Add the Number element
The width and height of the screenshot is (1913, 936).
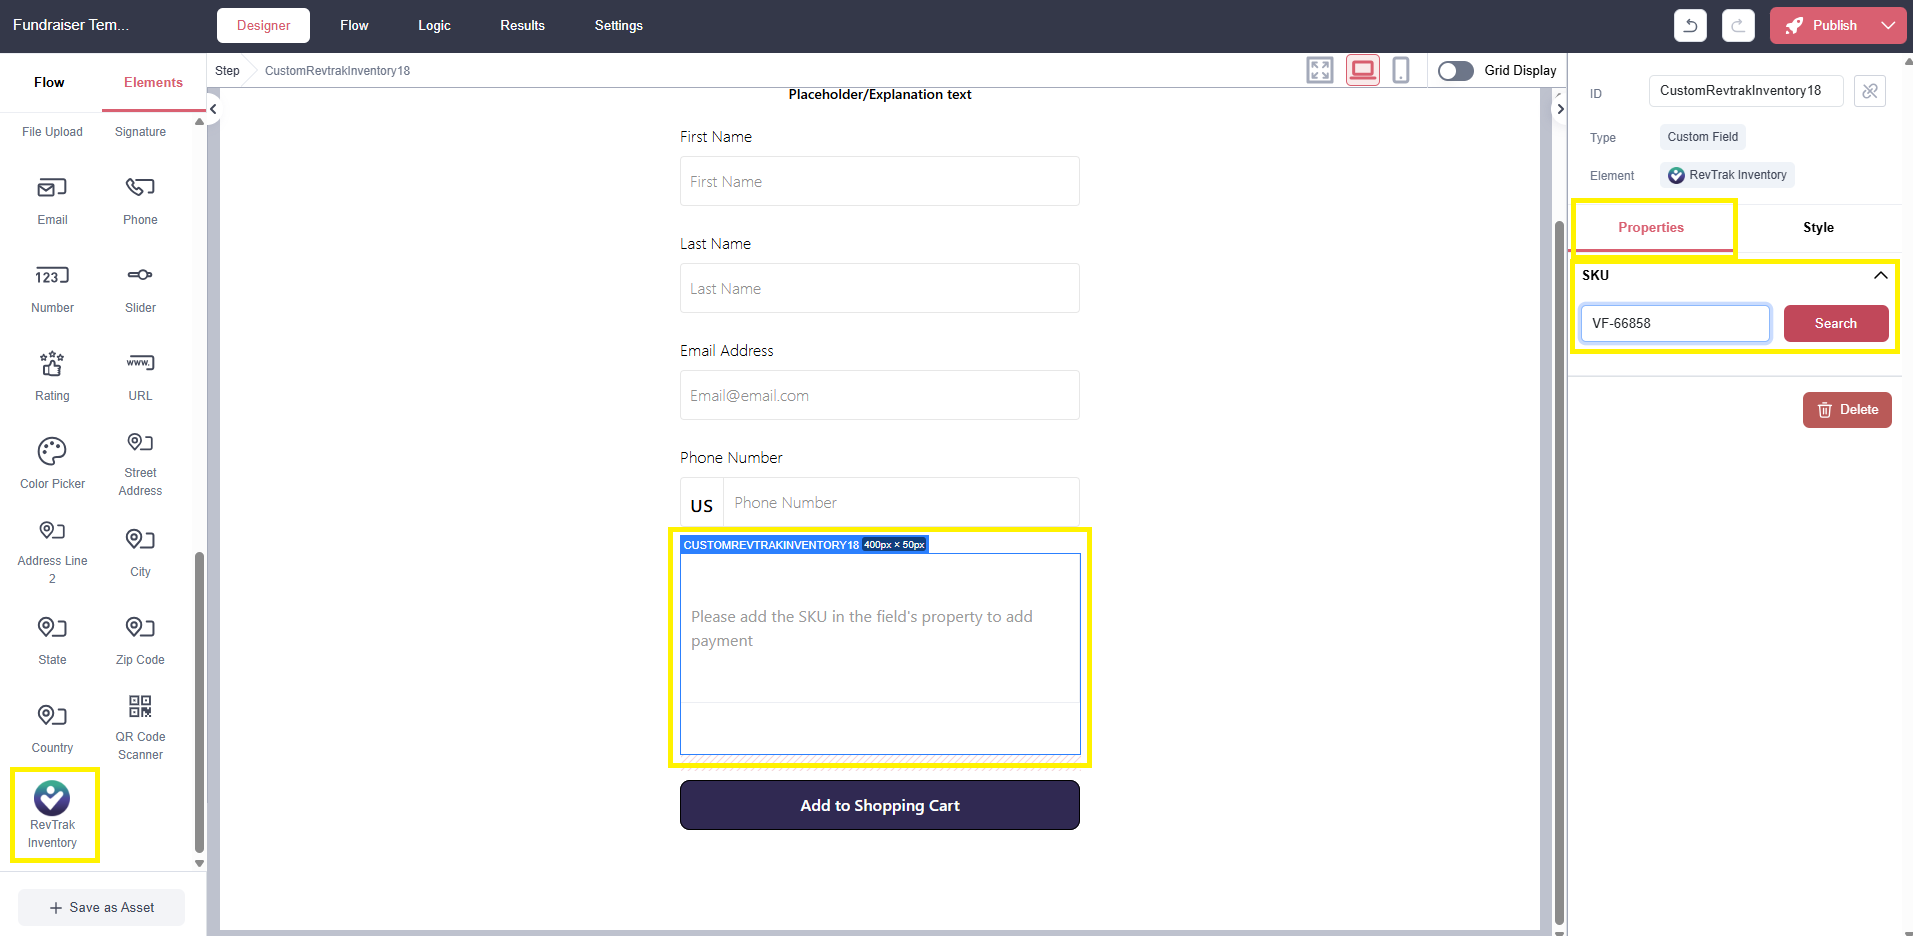pyautogui.click(x=52, y=289)
